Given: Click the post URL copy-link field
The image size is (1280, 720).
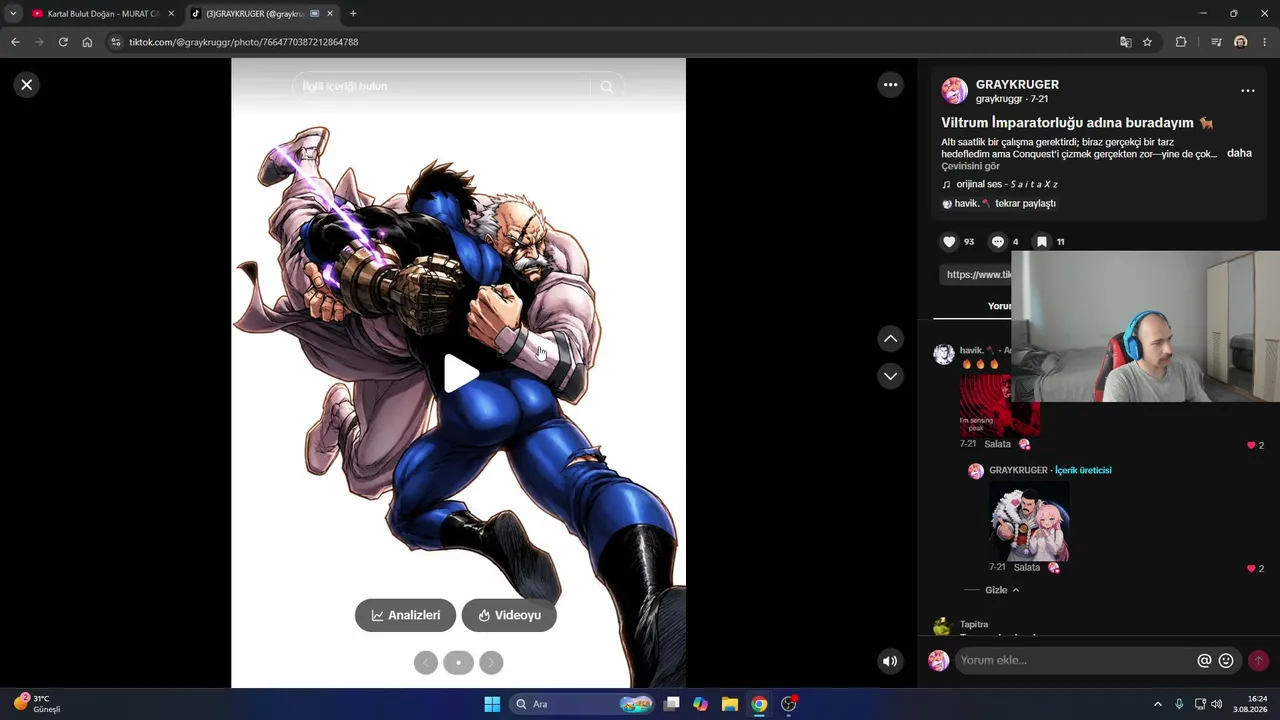Looking at the screenshot, I should [976, 274].
